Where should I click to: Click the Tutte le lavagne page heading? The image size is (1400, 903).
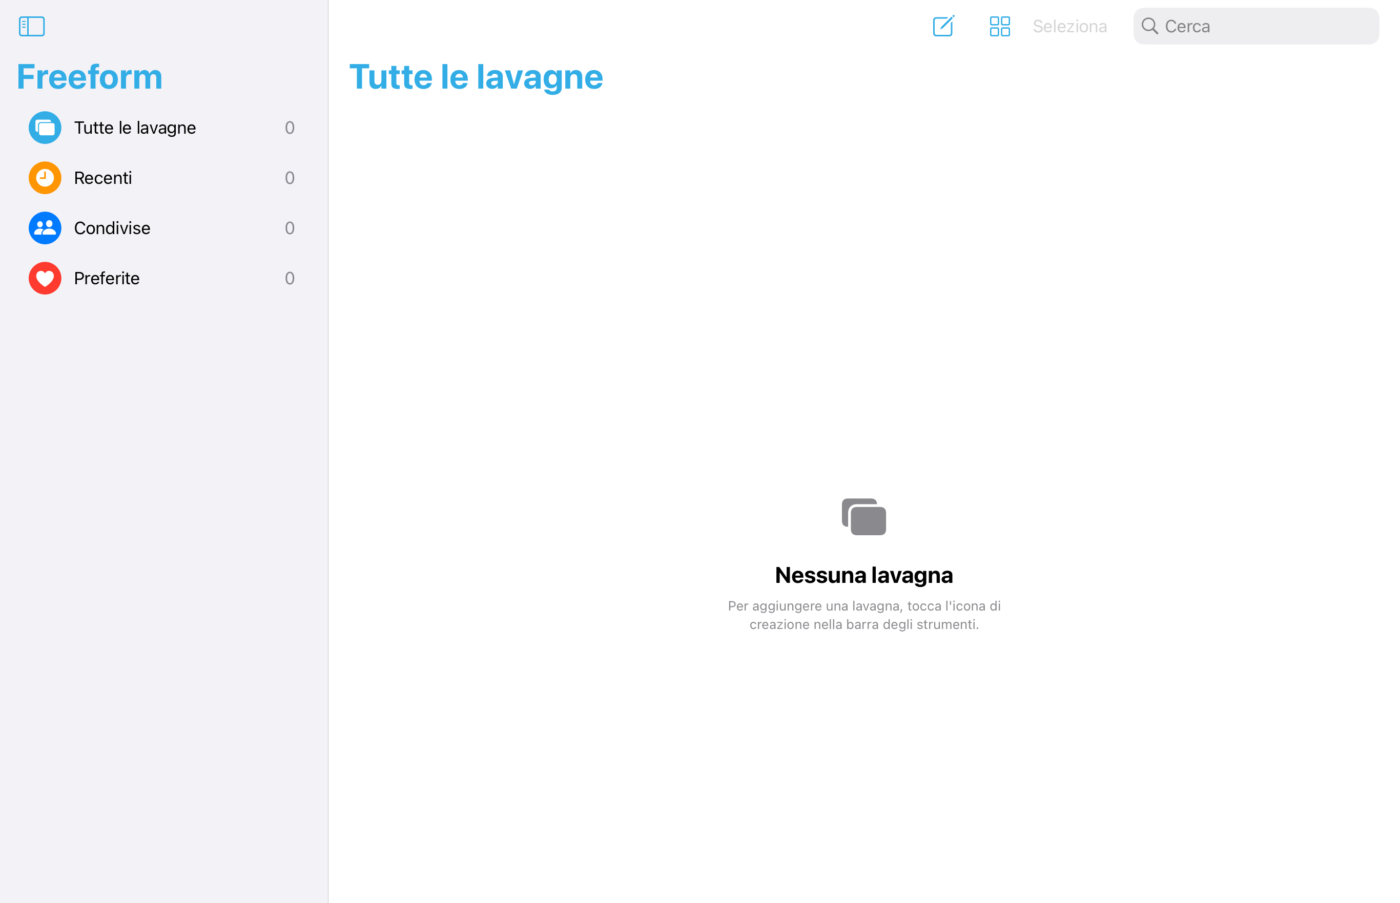[x=476, y=77]
